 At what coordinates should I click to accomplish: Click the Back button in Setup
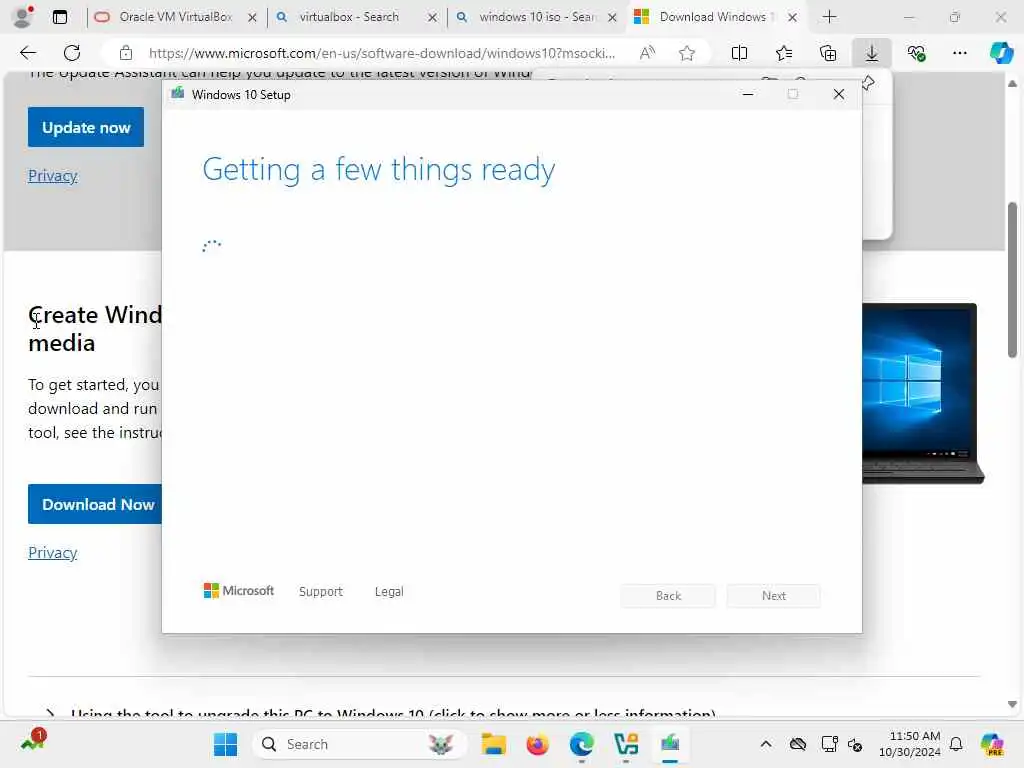tap(668, 596)
